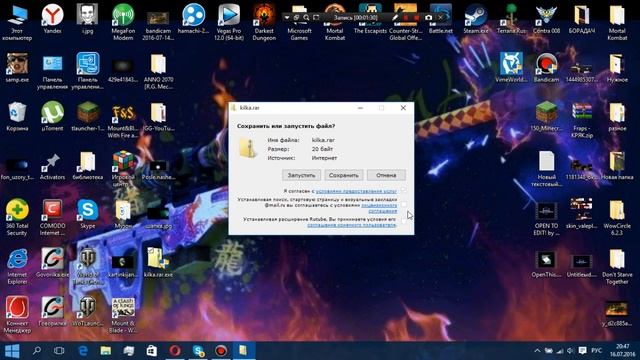Expand the Bandicam recording bar dropdown arrow
Viewport: 640px width, 360px height.
[x=287, y=18]
